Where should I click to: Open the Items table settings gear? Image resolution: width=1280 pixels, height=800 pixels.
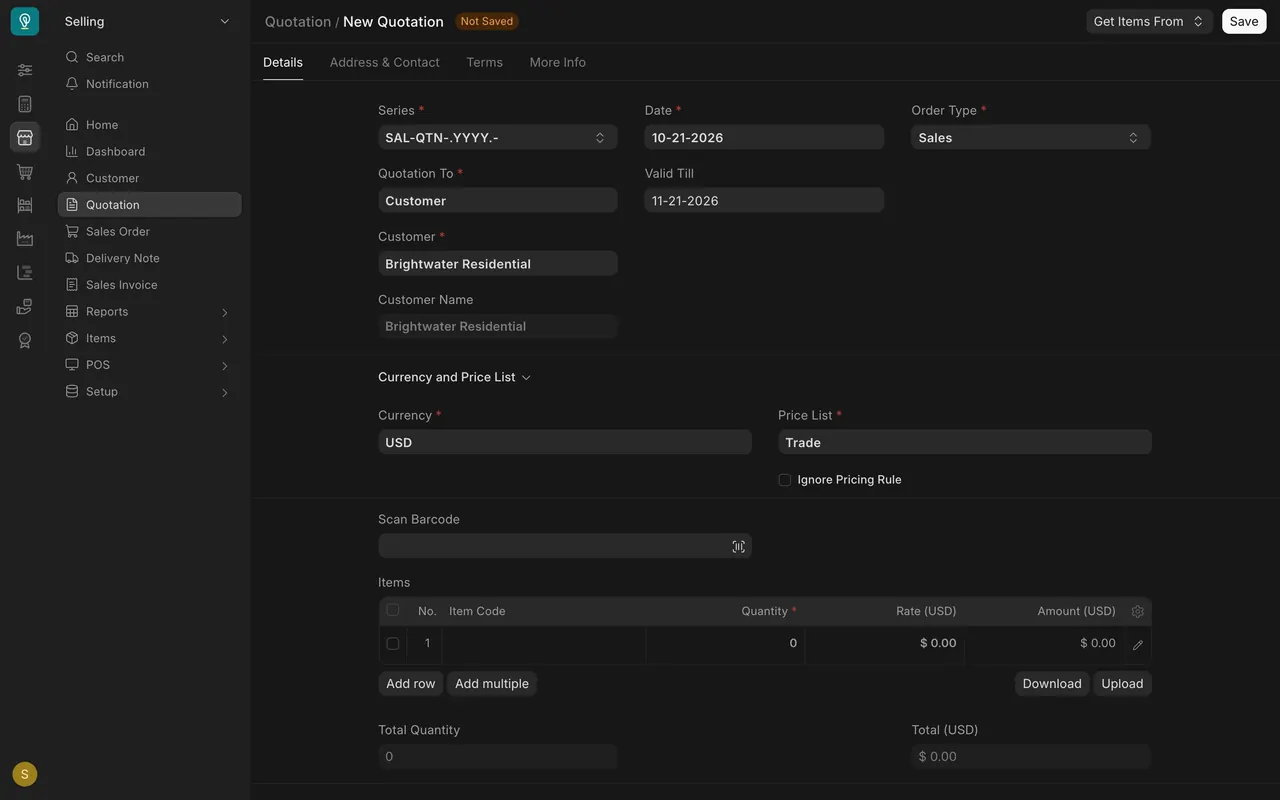point(1137,611)
